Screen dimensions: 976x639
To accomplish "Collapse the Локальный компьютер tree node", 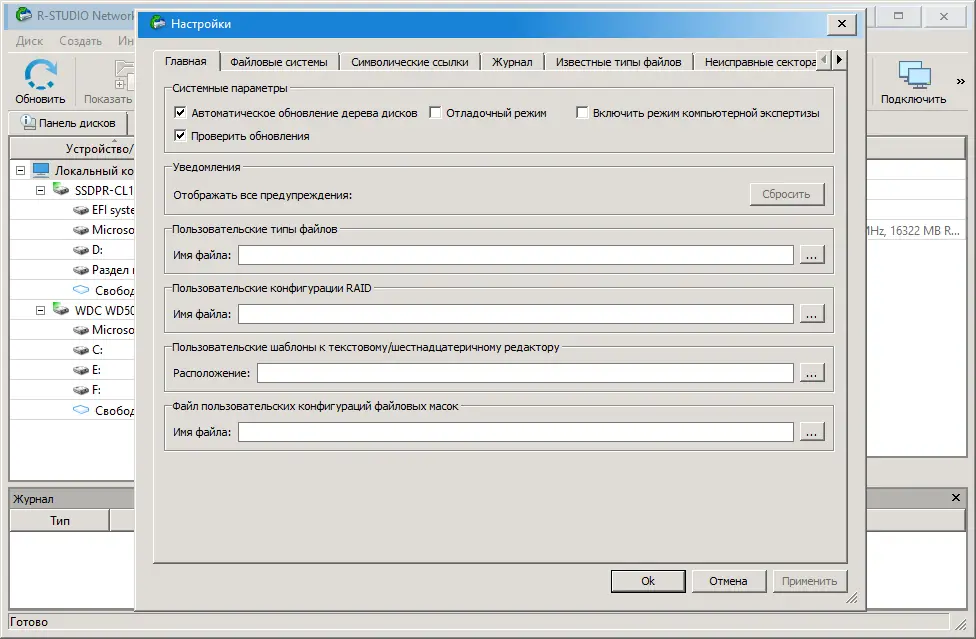I will tap(21, 170).
